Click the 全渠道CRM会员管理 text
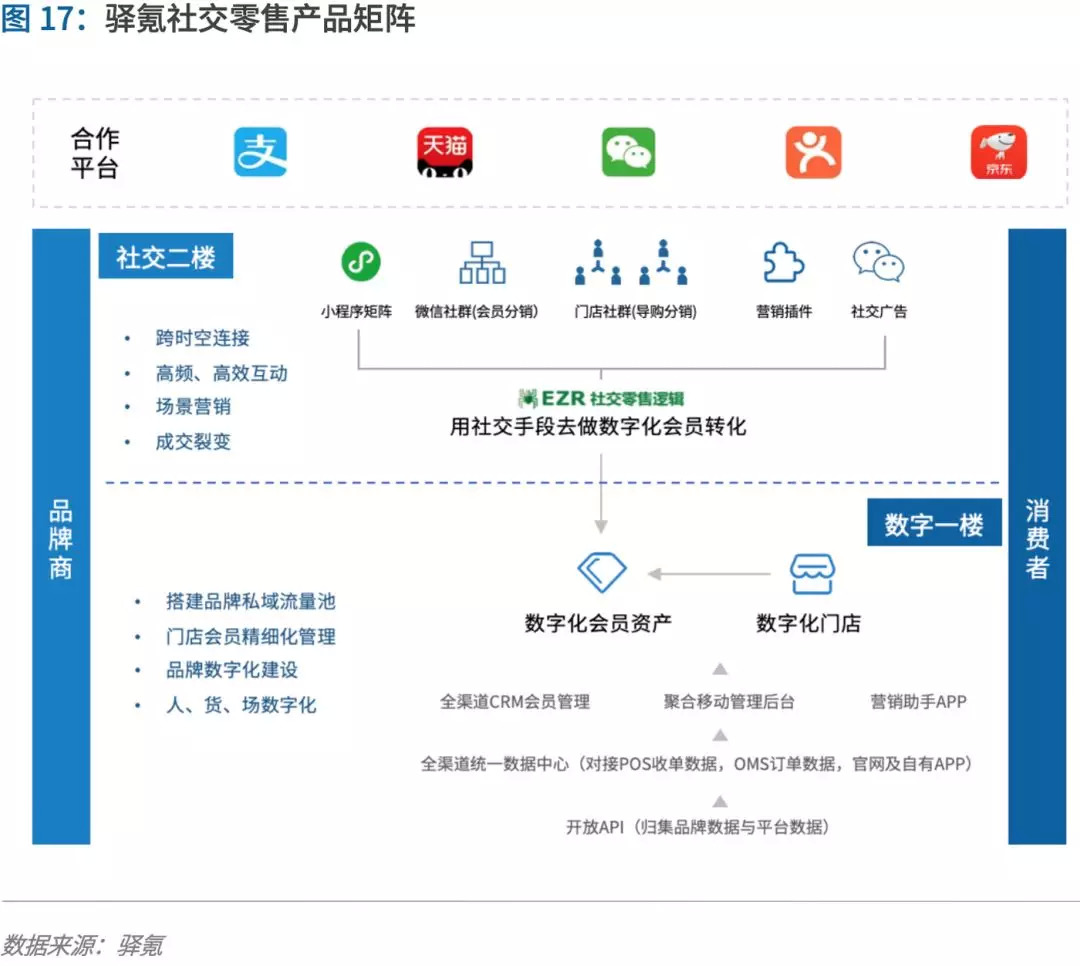This screenshot has width=1080, height=966. [515, 702]
